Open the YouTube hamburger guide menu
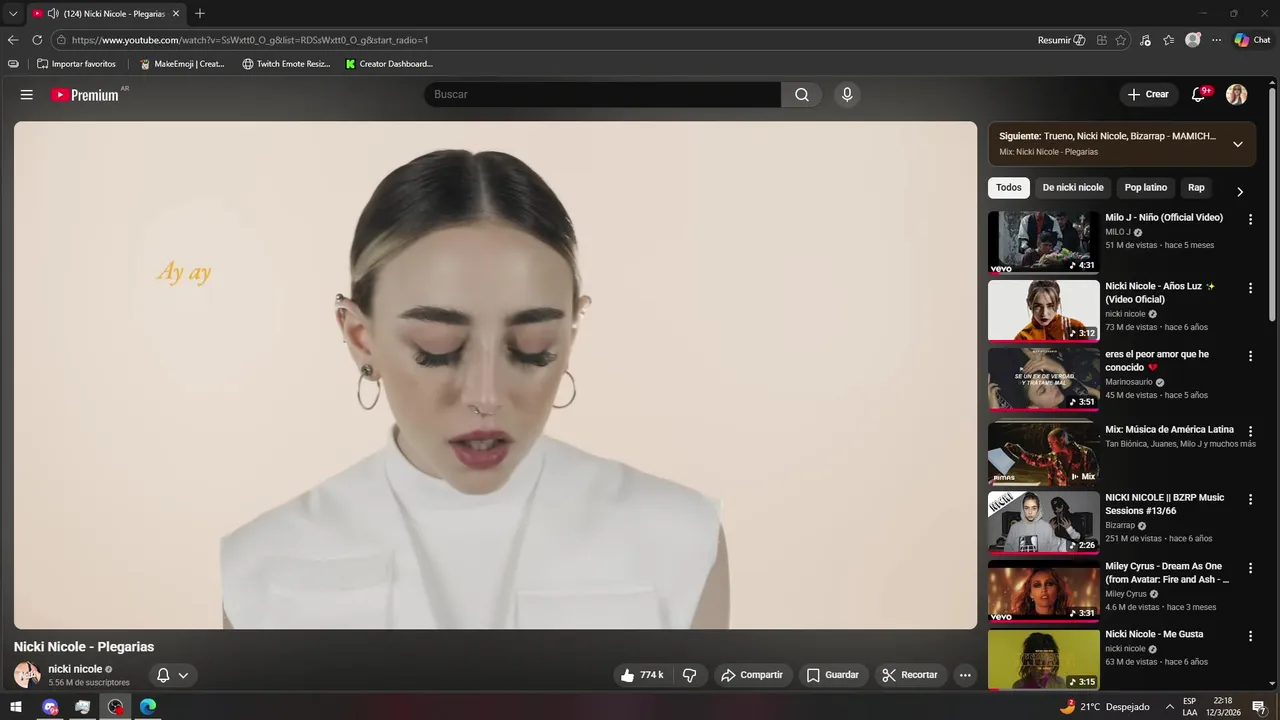This screenshot has height=720, width=1280. click(x=27, y=95)
